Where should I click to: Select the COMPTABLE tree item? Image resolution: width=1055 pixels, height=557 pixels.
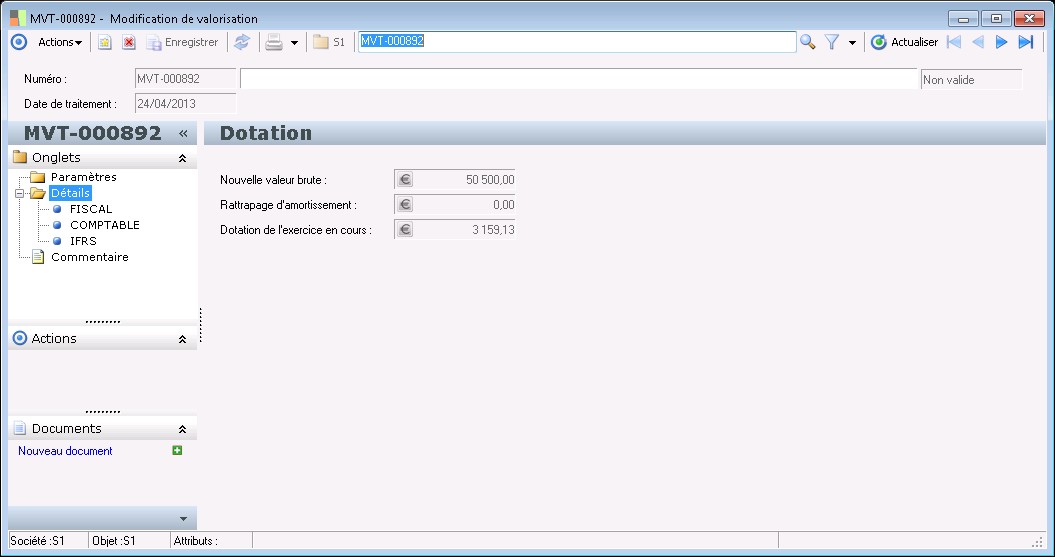[105, 225]
